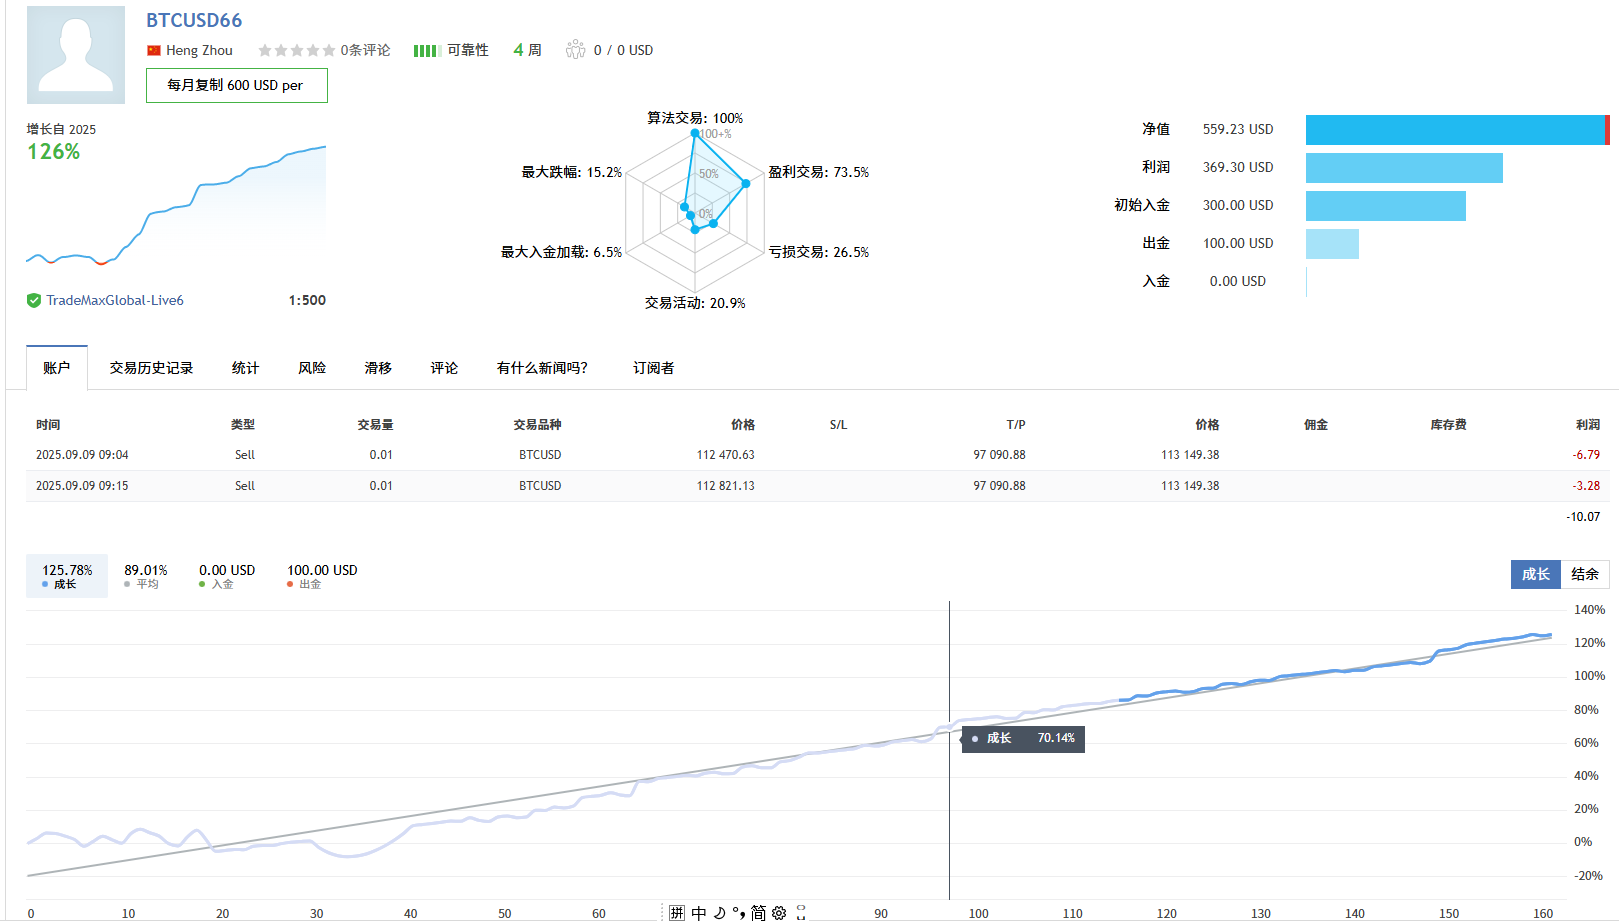Click the subscribers group icon

(x=575, y=50)
